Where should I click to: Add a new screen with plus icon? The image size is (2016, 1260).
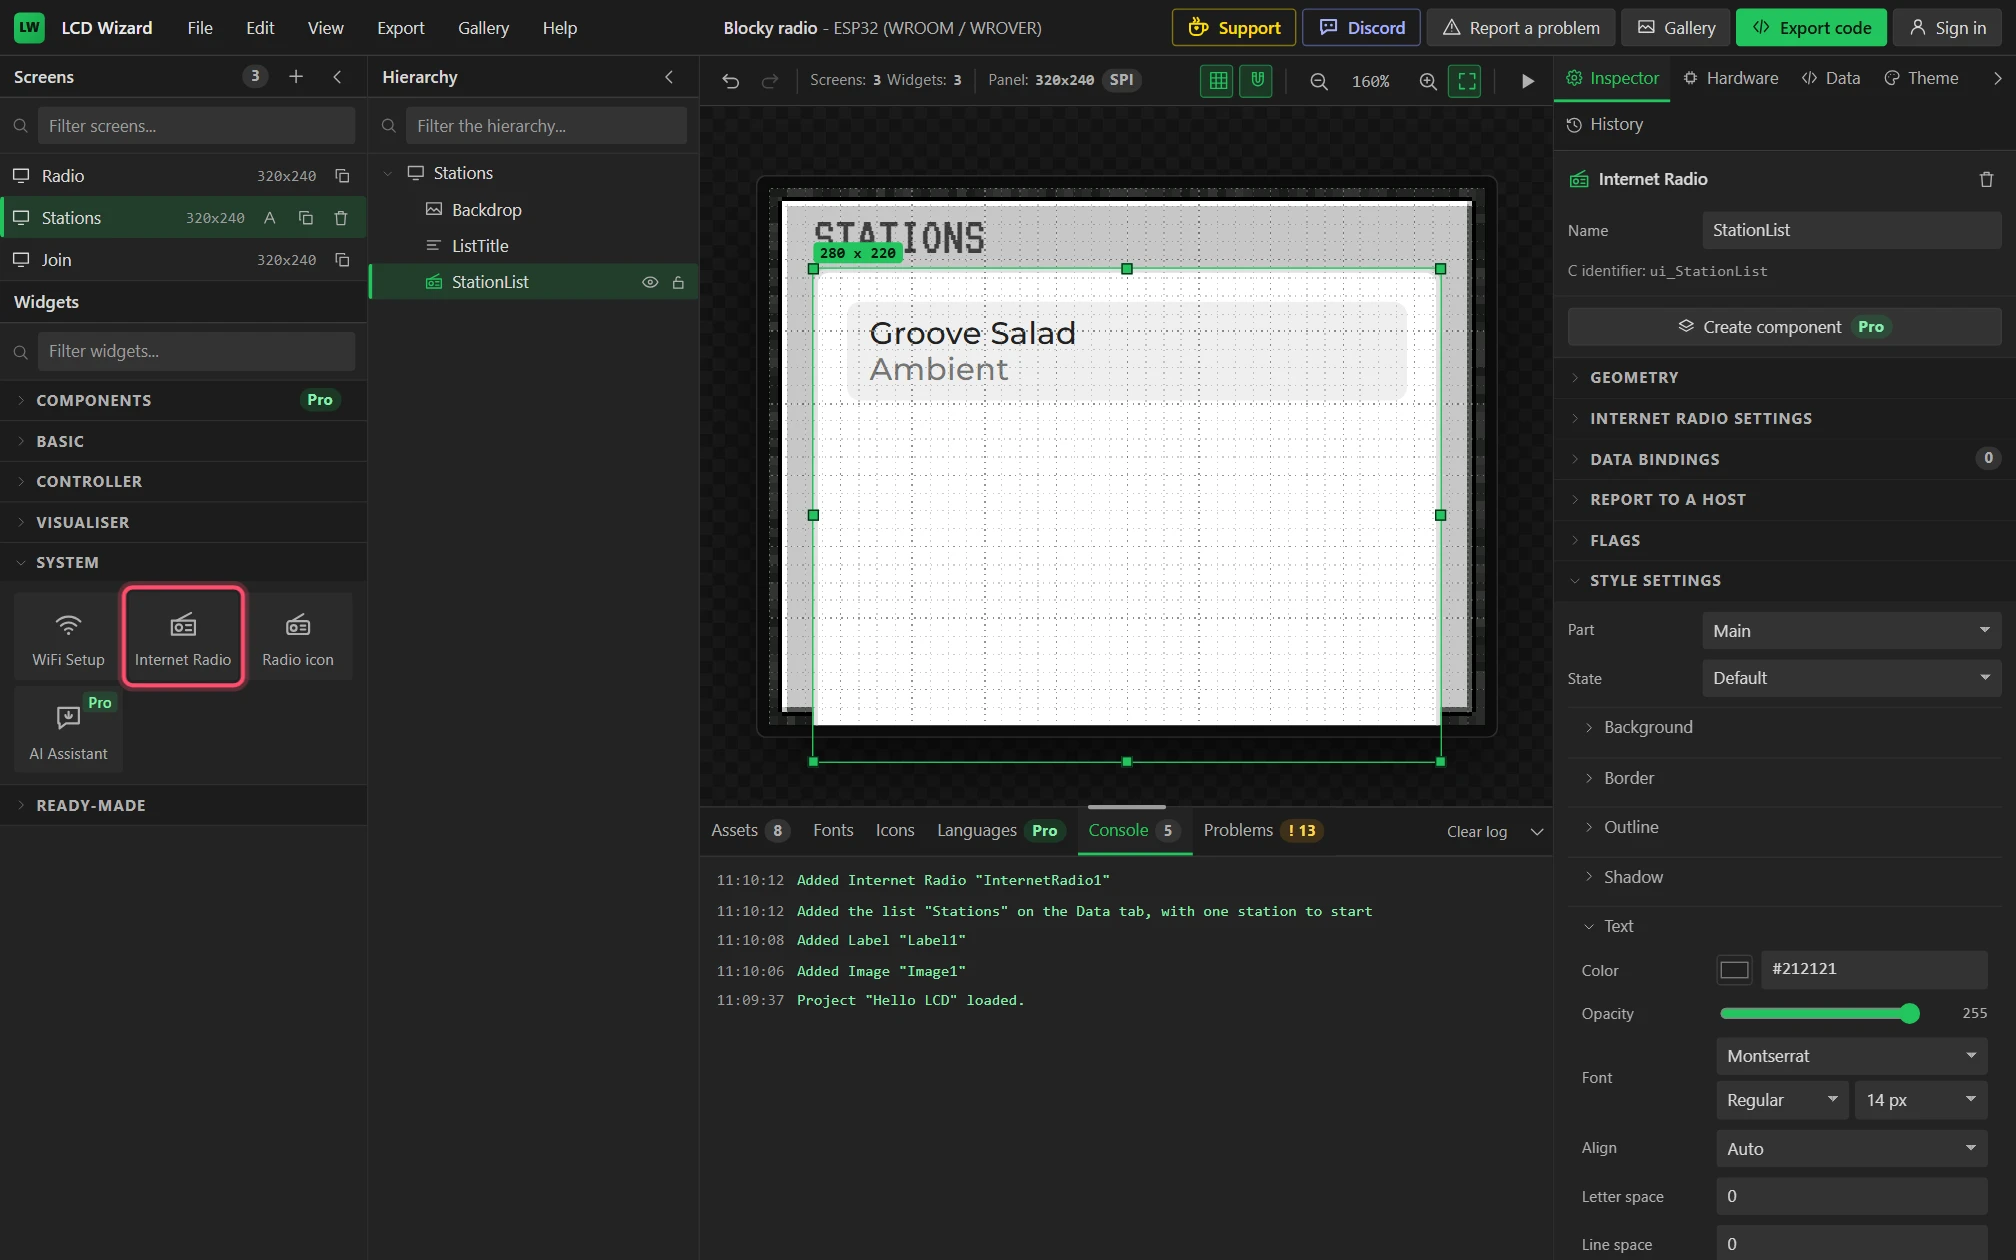click(296, 77)
